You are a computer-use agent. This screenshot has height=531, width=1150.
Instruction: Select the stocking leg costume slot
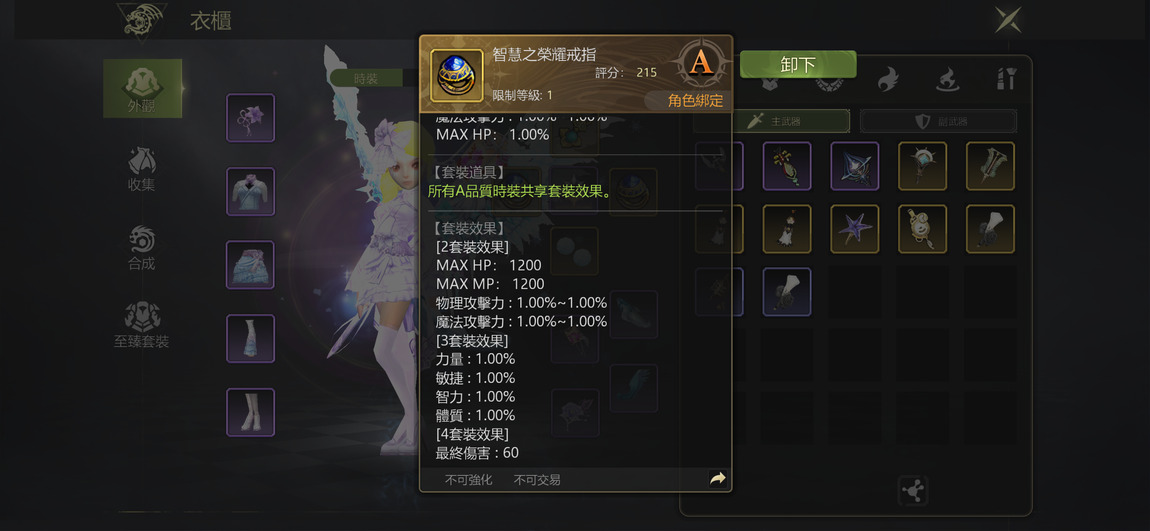251,338
